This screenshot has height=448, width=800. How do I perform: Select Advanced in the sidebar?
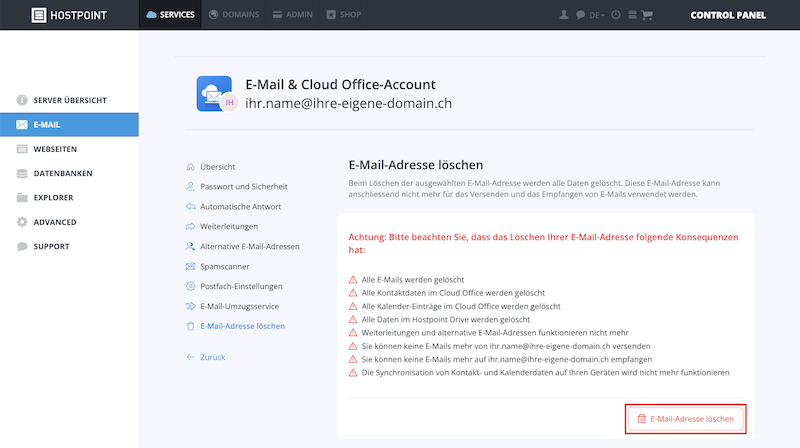[x=69, y=222]
